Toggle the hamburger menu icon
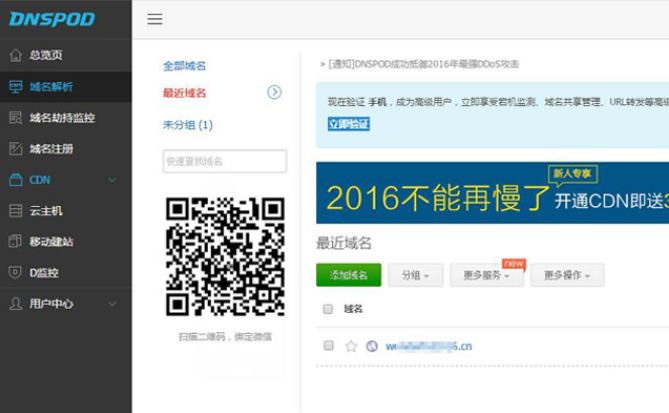This screenshot has width=669, height=413. (x=155, y=19)
